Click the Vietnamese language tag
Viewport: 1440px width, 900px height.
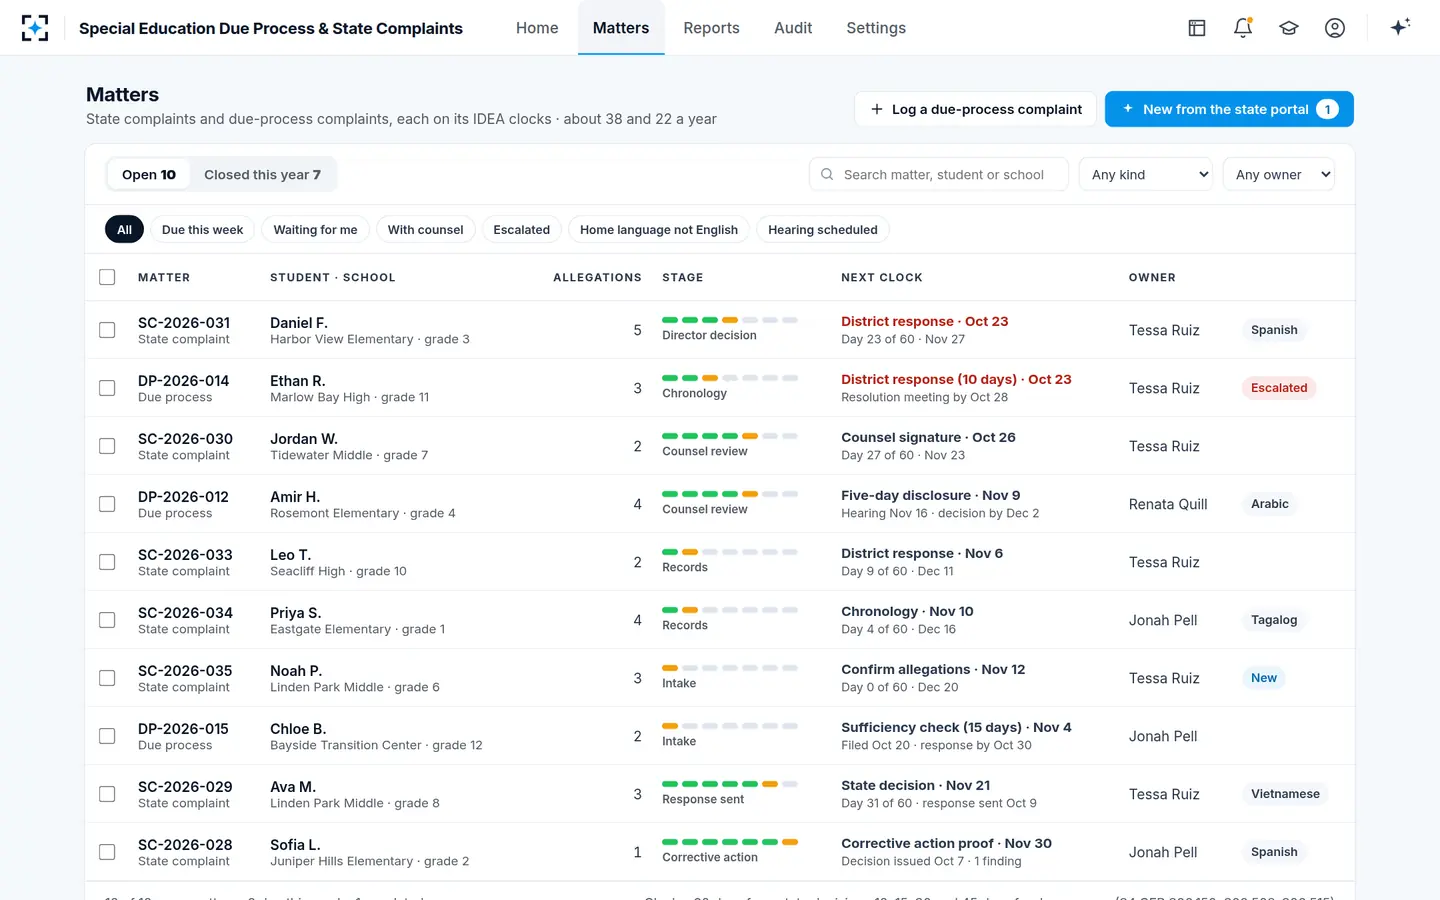pos(1285,794)
